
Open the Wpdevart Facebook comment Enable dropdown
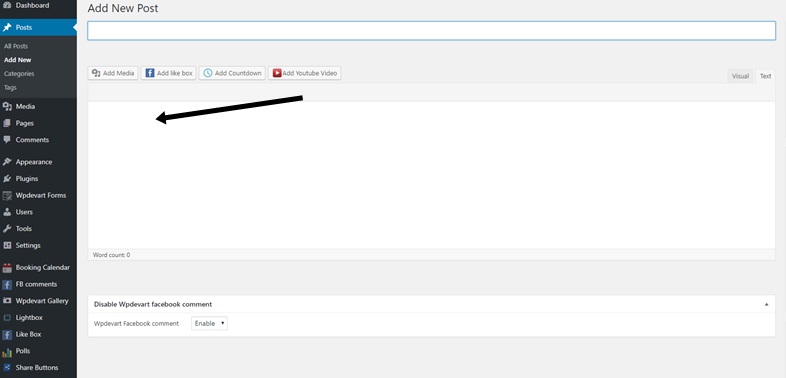coord(210,323)
